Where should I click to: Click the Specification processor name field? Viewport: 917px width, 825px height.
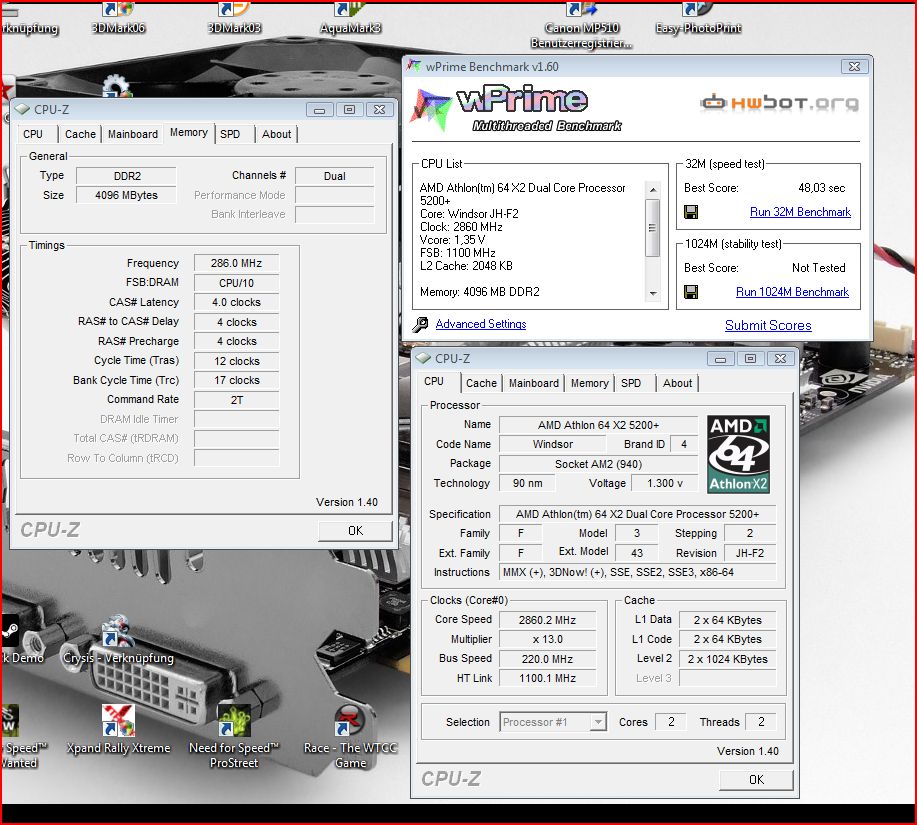637,514
